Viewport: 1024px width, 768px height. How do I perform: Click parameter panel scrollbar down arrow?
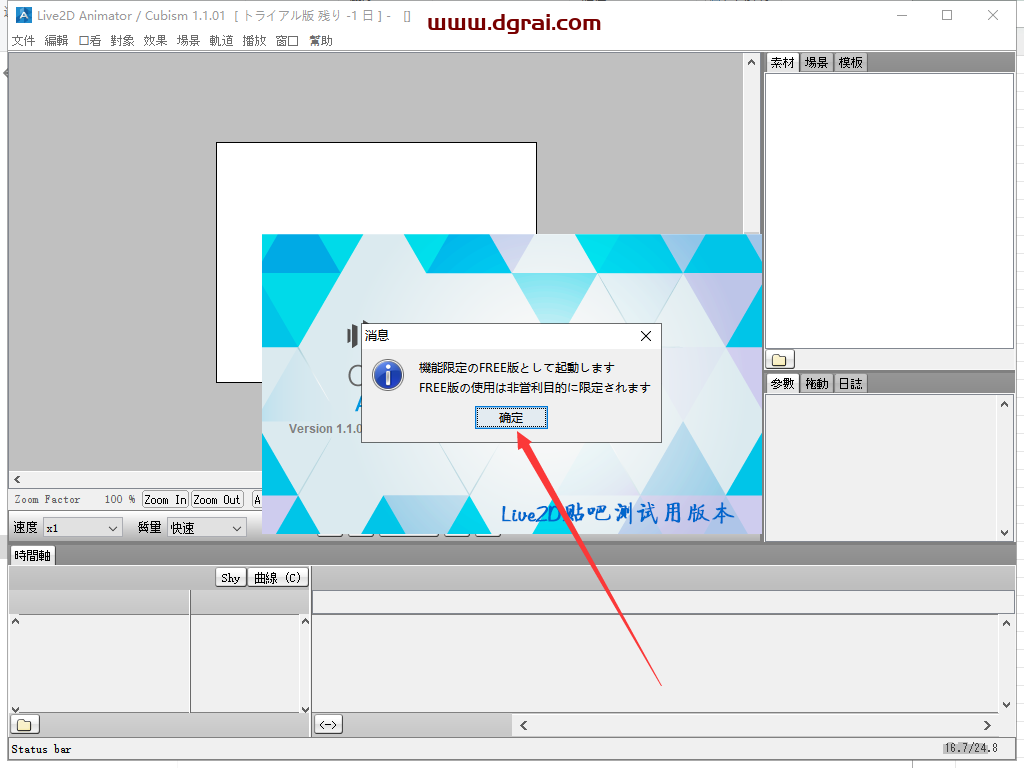click(1004, 533)
